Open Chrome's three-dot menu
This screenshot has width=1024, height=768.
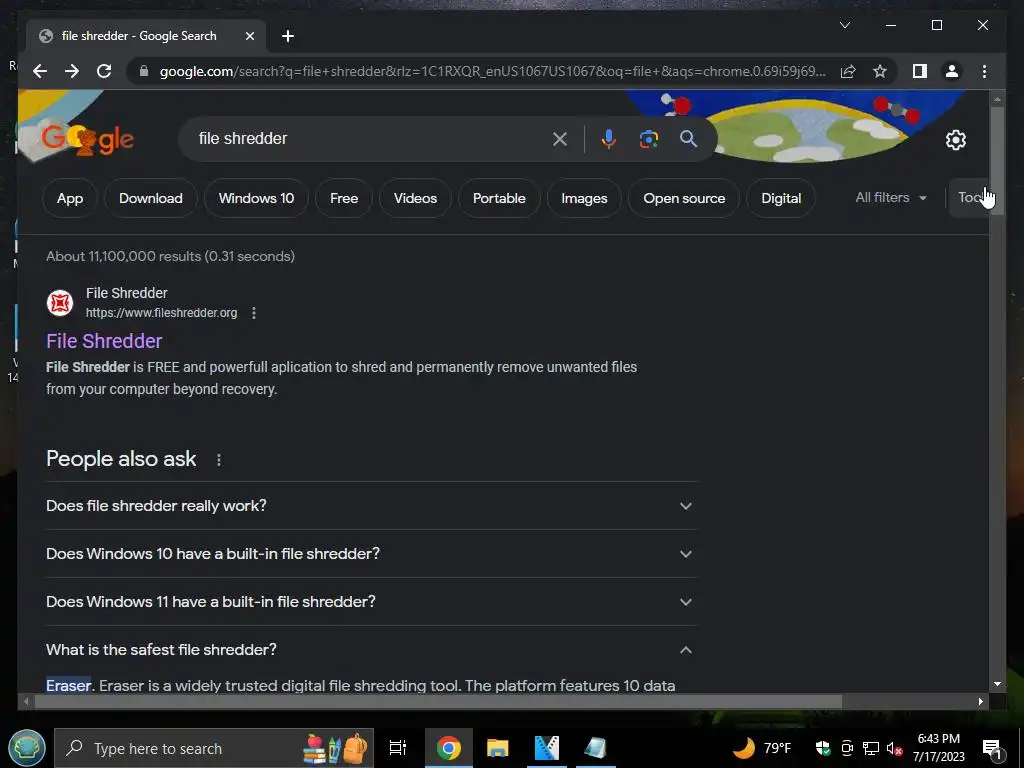984,71
